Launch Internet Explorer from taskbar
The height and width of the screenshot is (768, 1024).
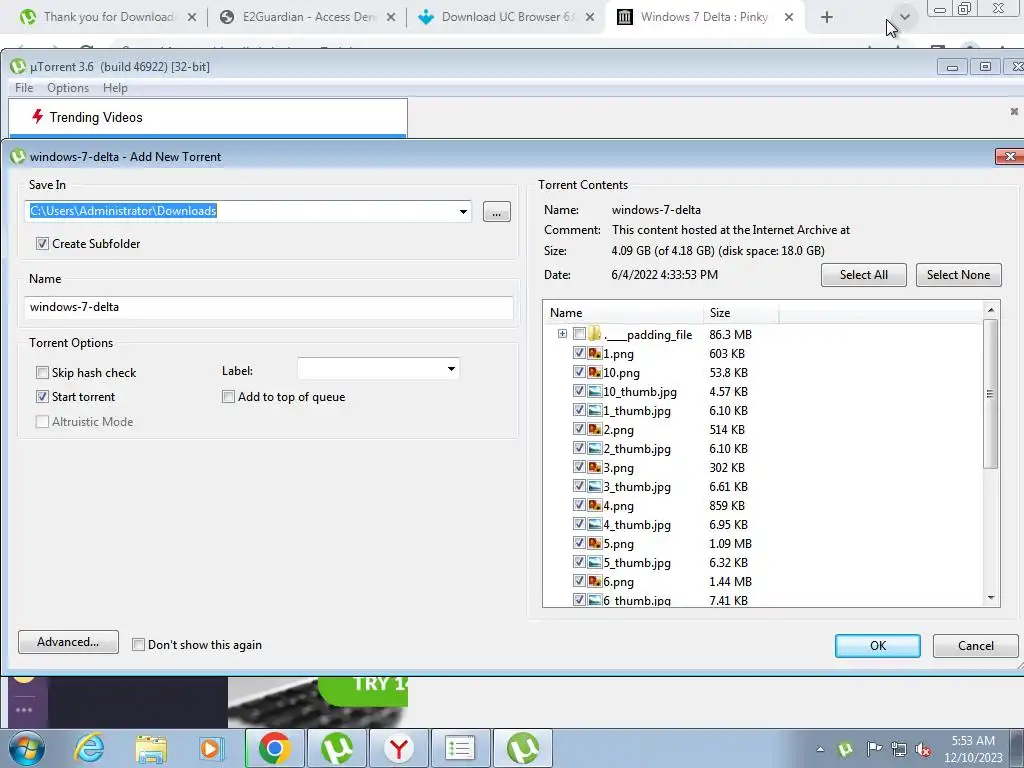click(x=89, y=748)
